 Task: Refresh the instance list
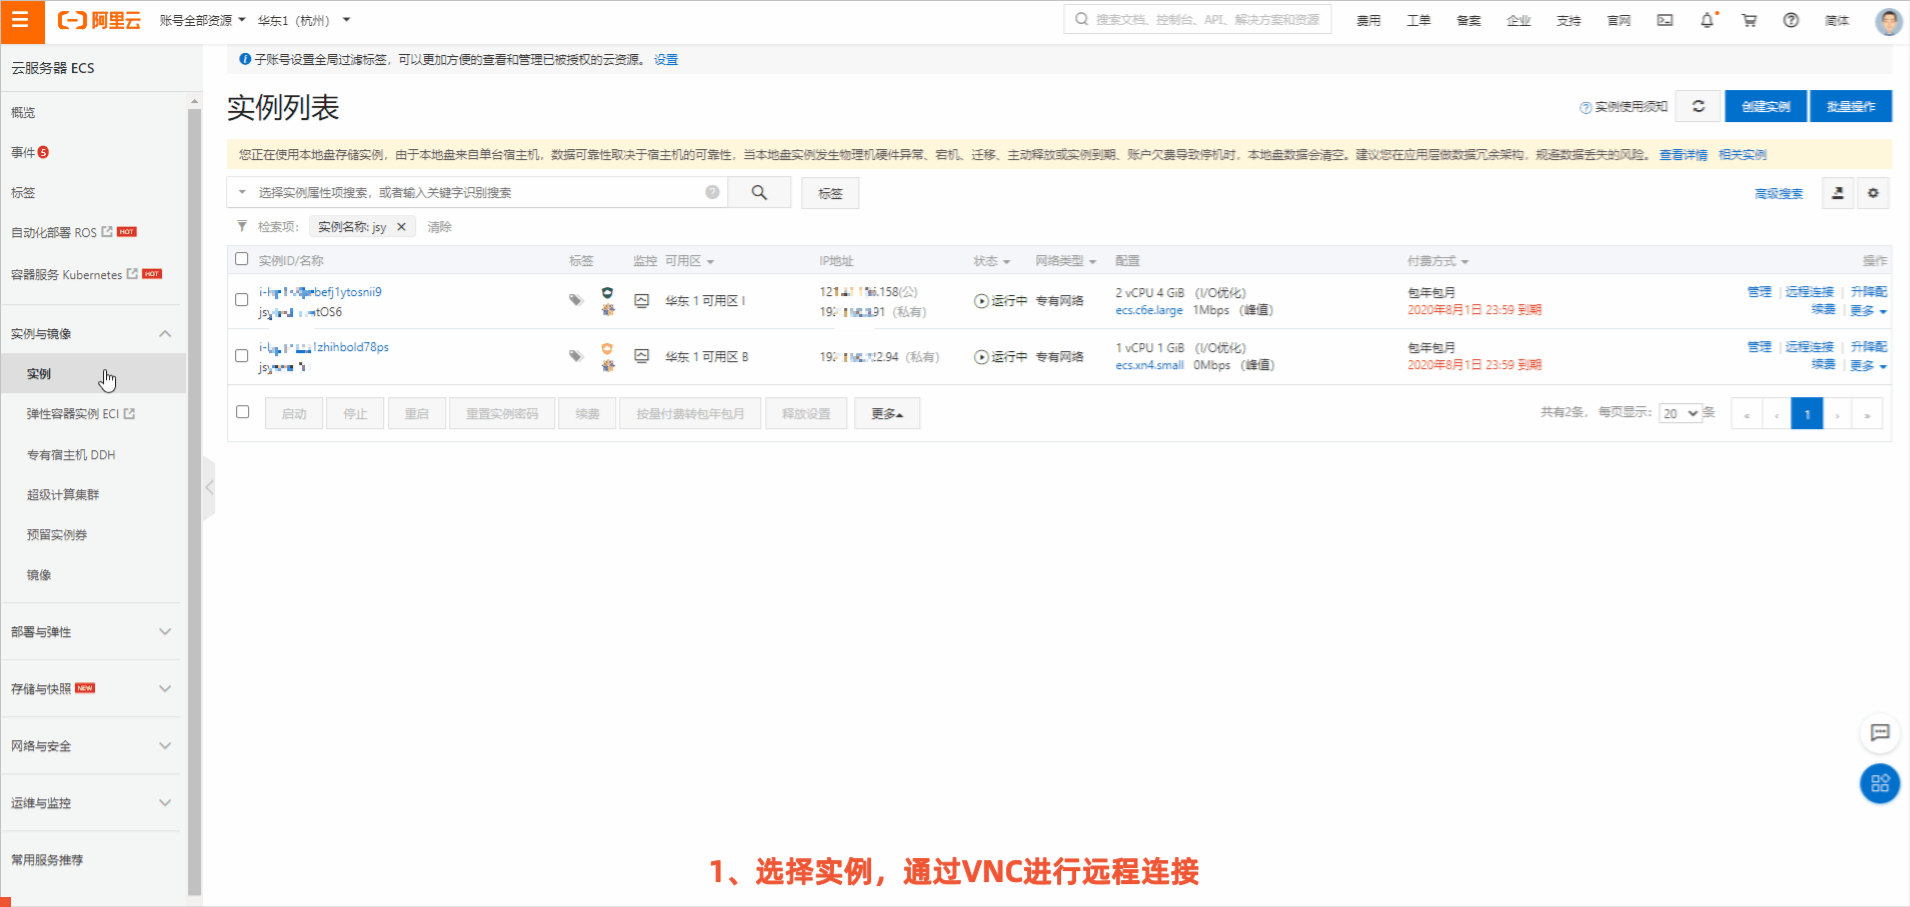pos(1697,105)
